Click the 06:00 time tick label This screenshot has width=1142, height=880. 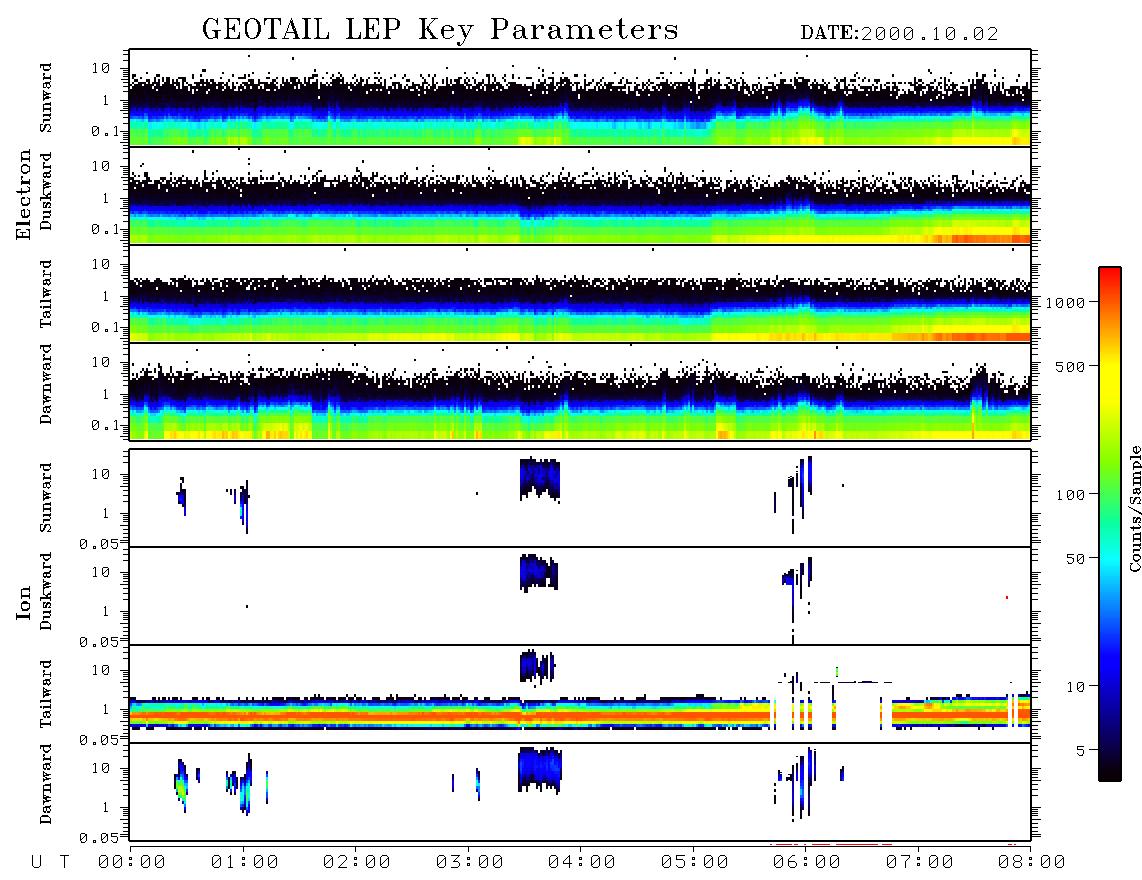806,863
